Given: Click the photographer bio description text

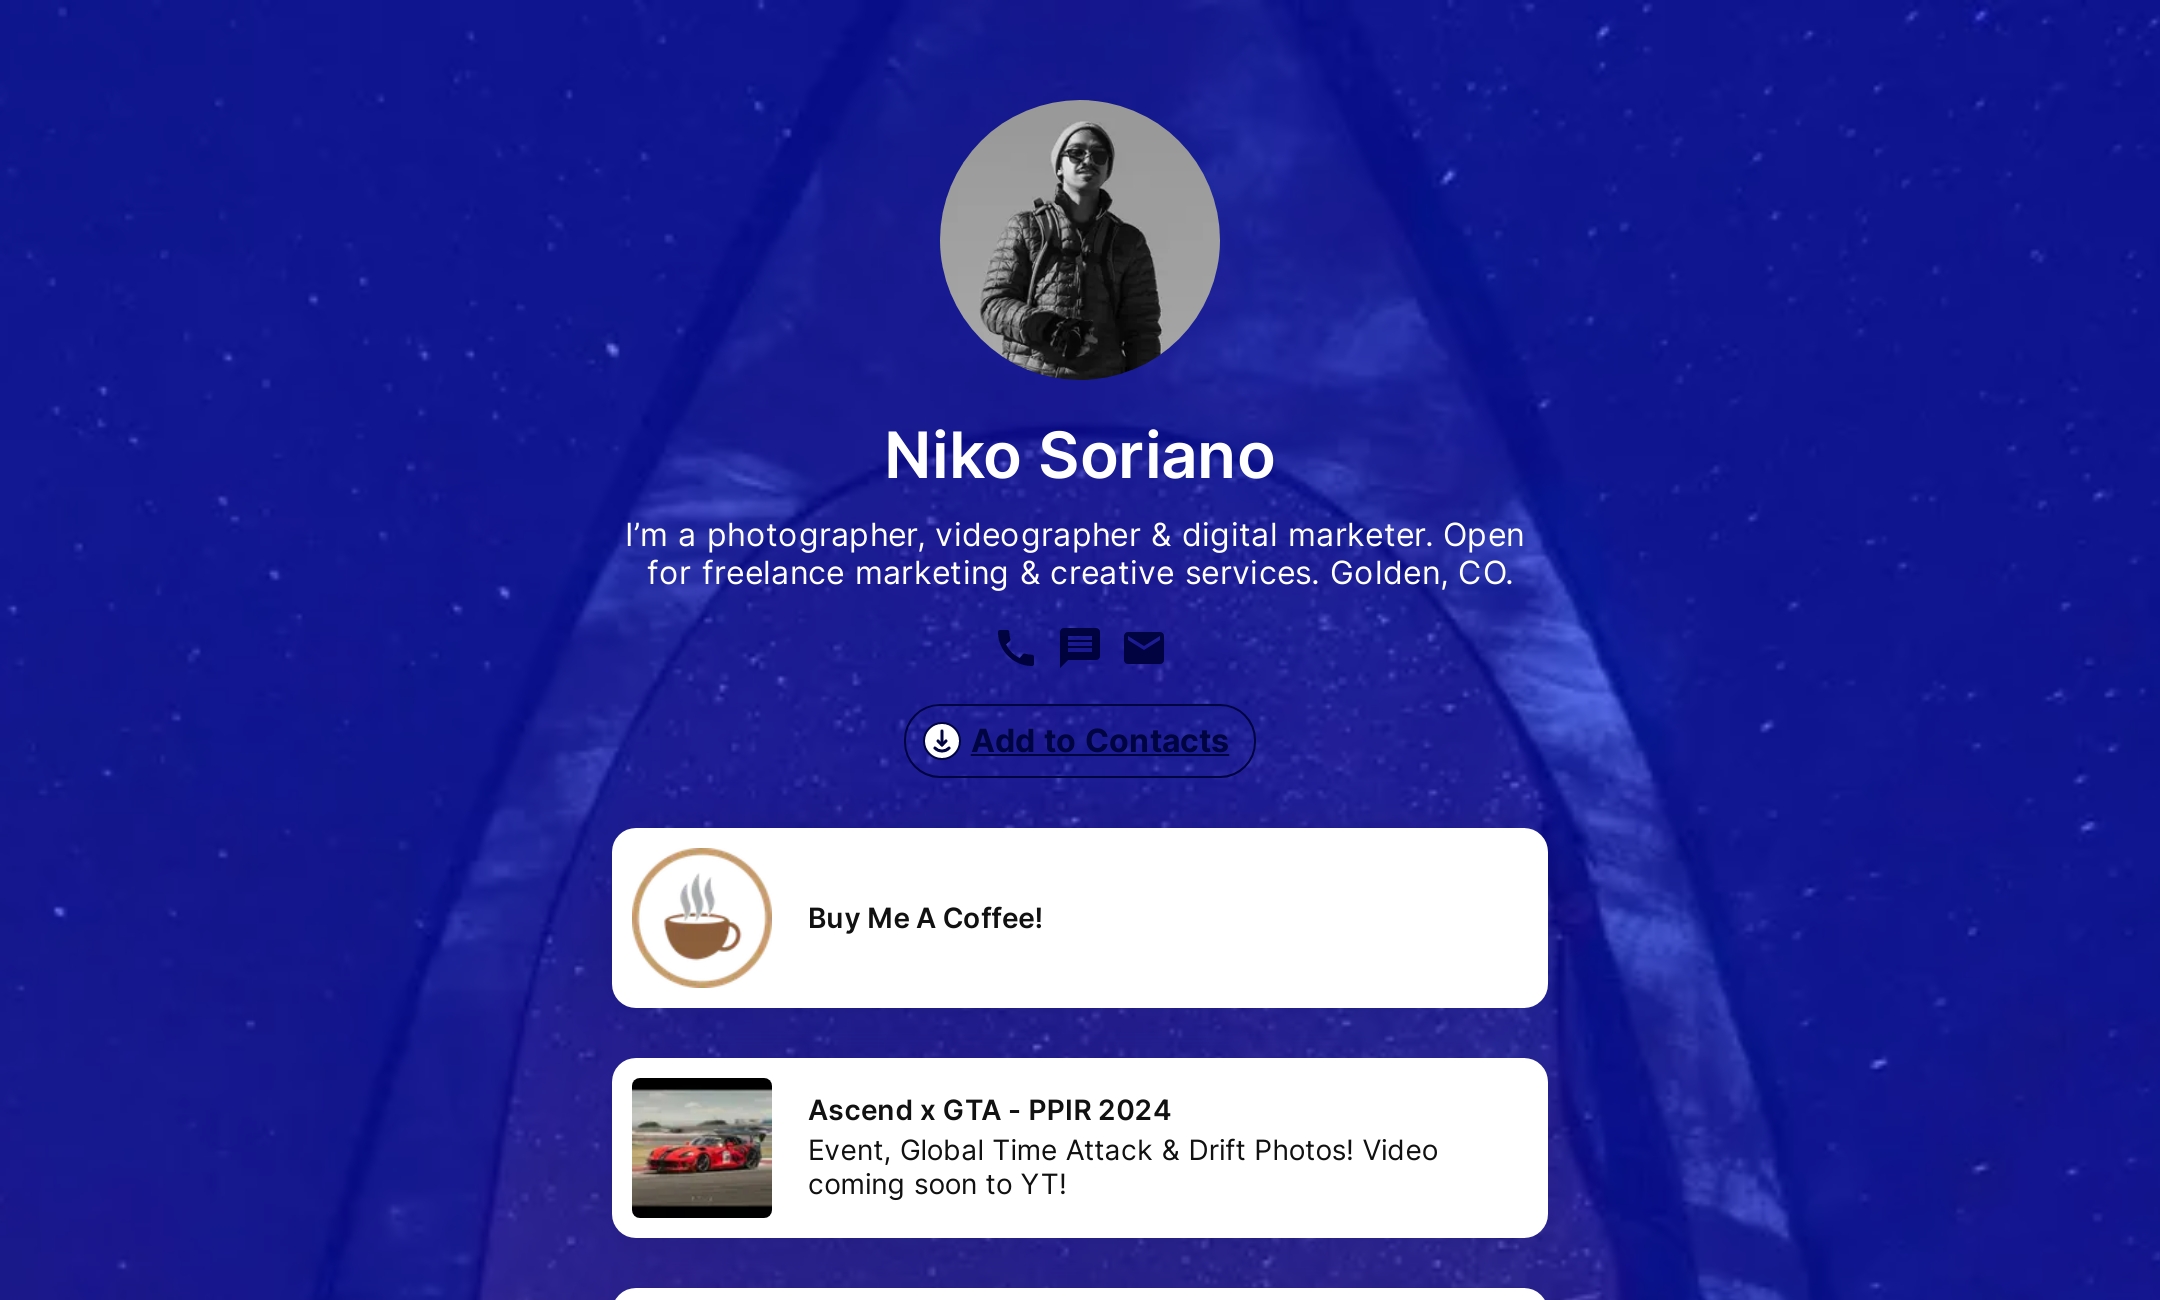Looking at the screenshot, I should (1075, 554).
